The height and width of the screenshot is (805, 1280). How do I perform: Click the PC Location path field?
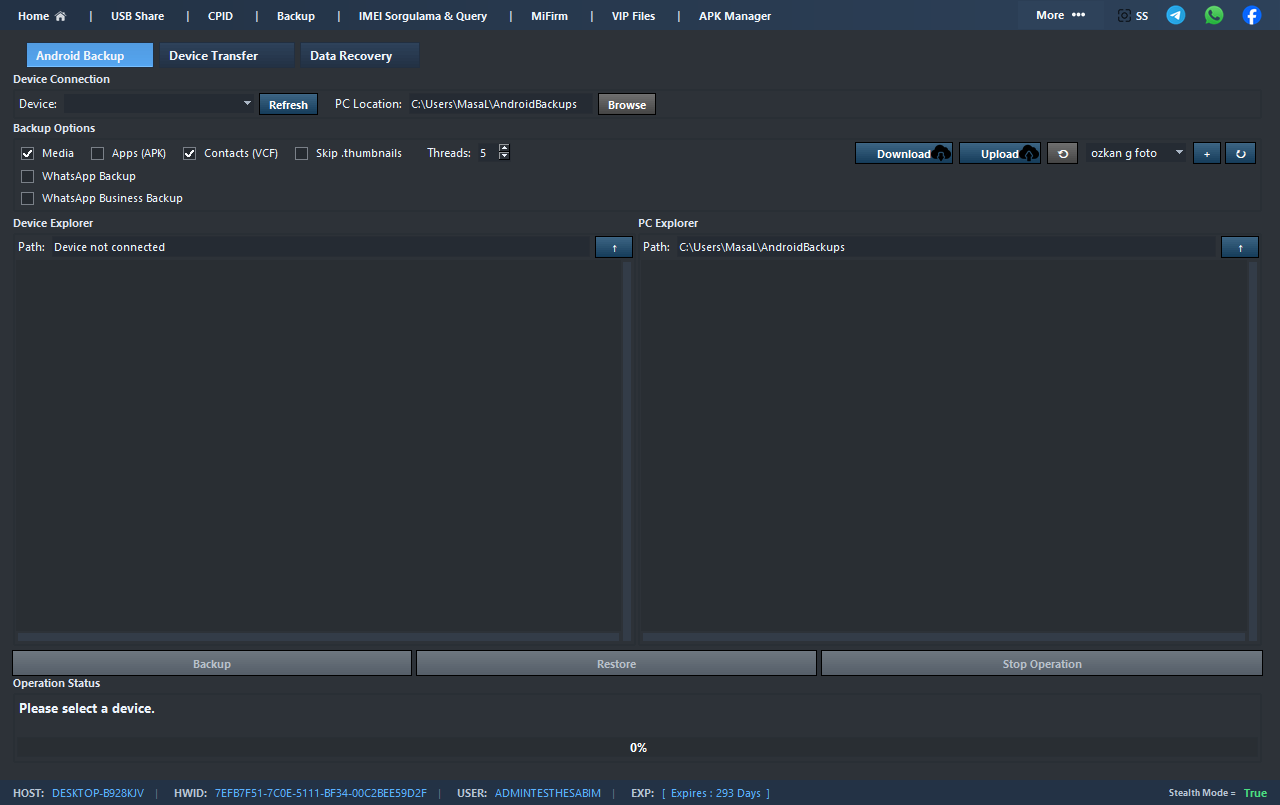coord(498,104)
